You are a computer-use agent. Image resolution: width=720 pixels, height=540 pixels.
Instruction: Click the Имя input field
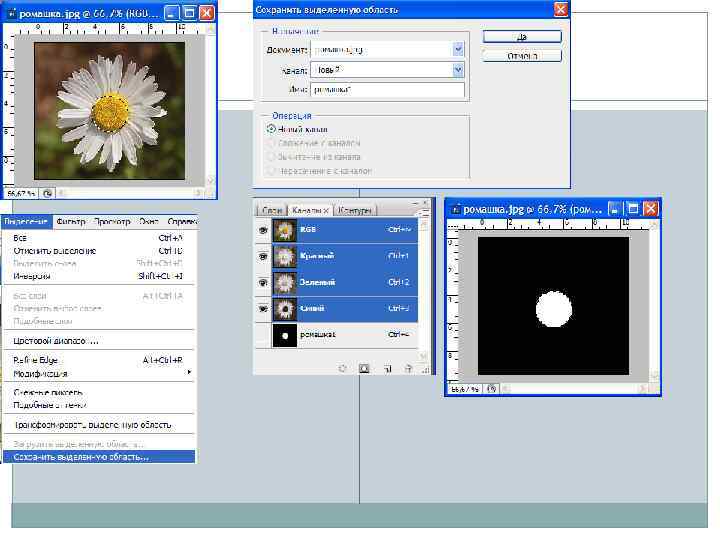pyautogui.click(x=388, y=90)
